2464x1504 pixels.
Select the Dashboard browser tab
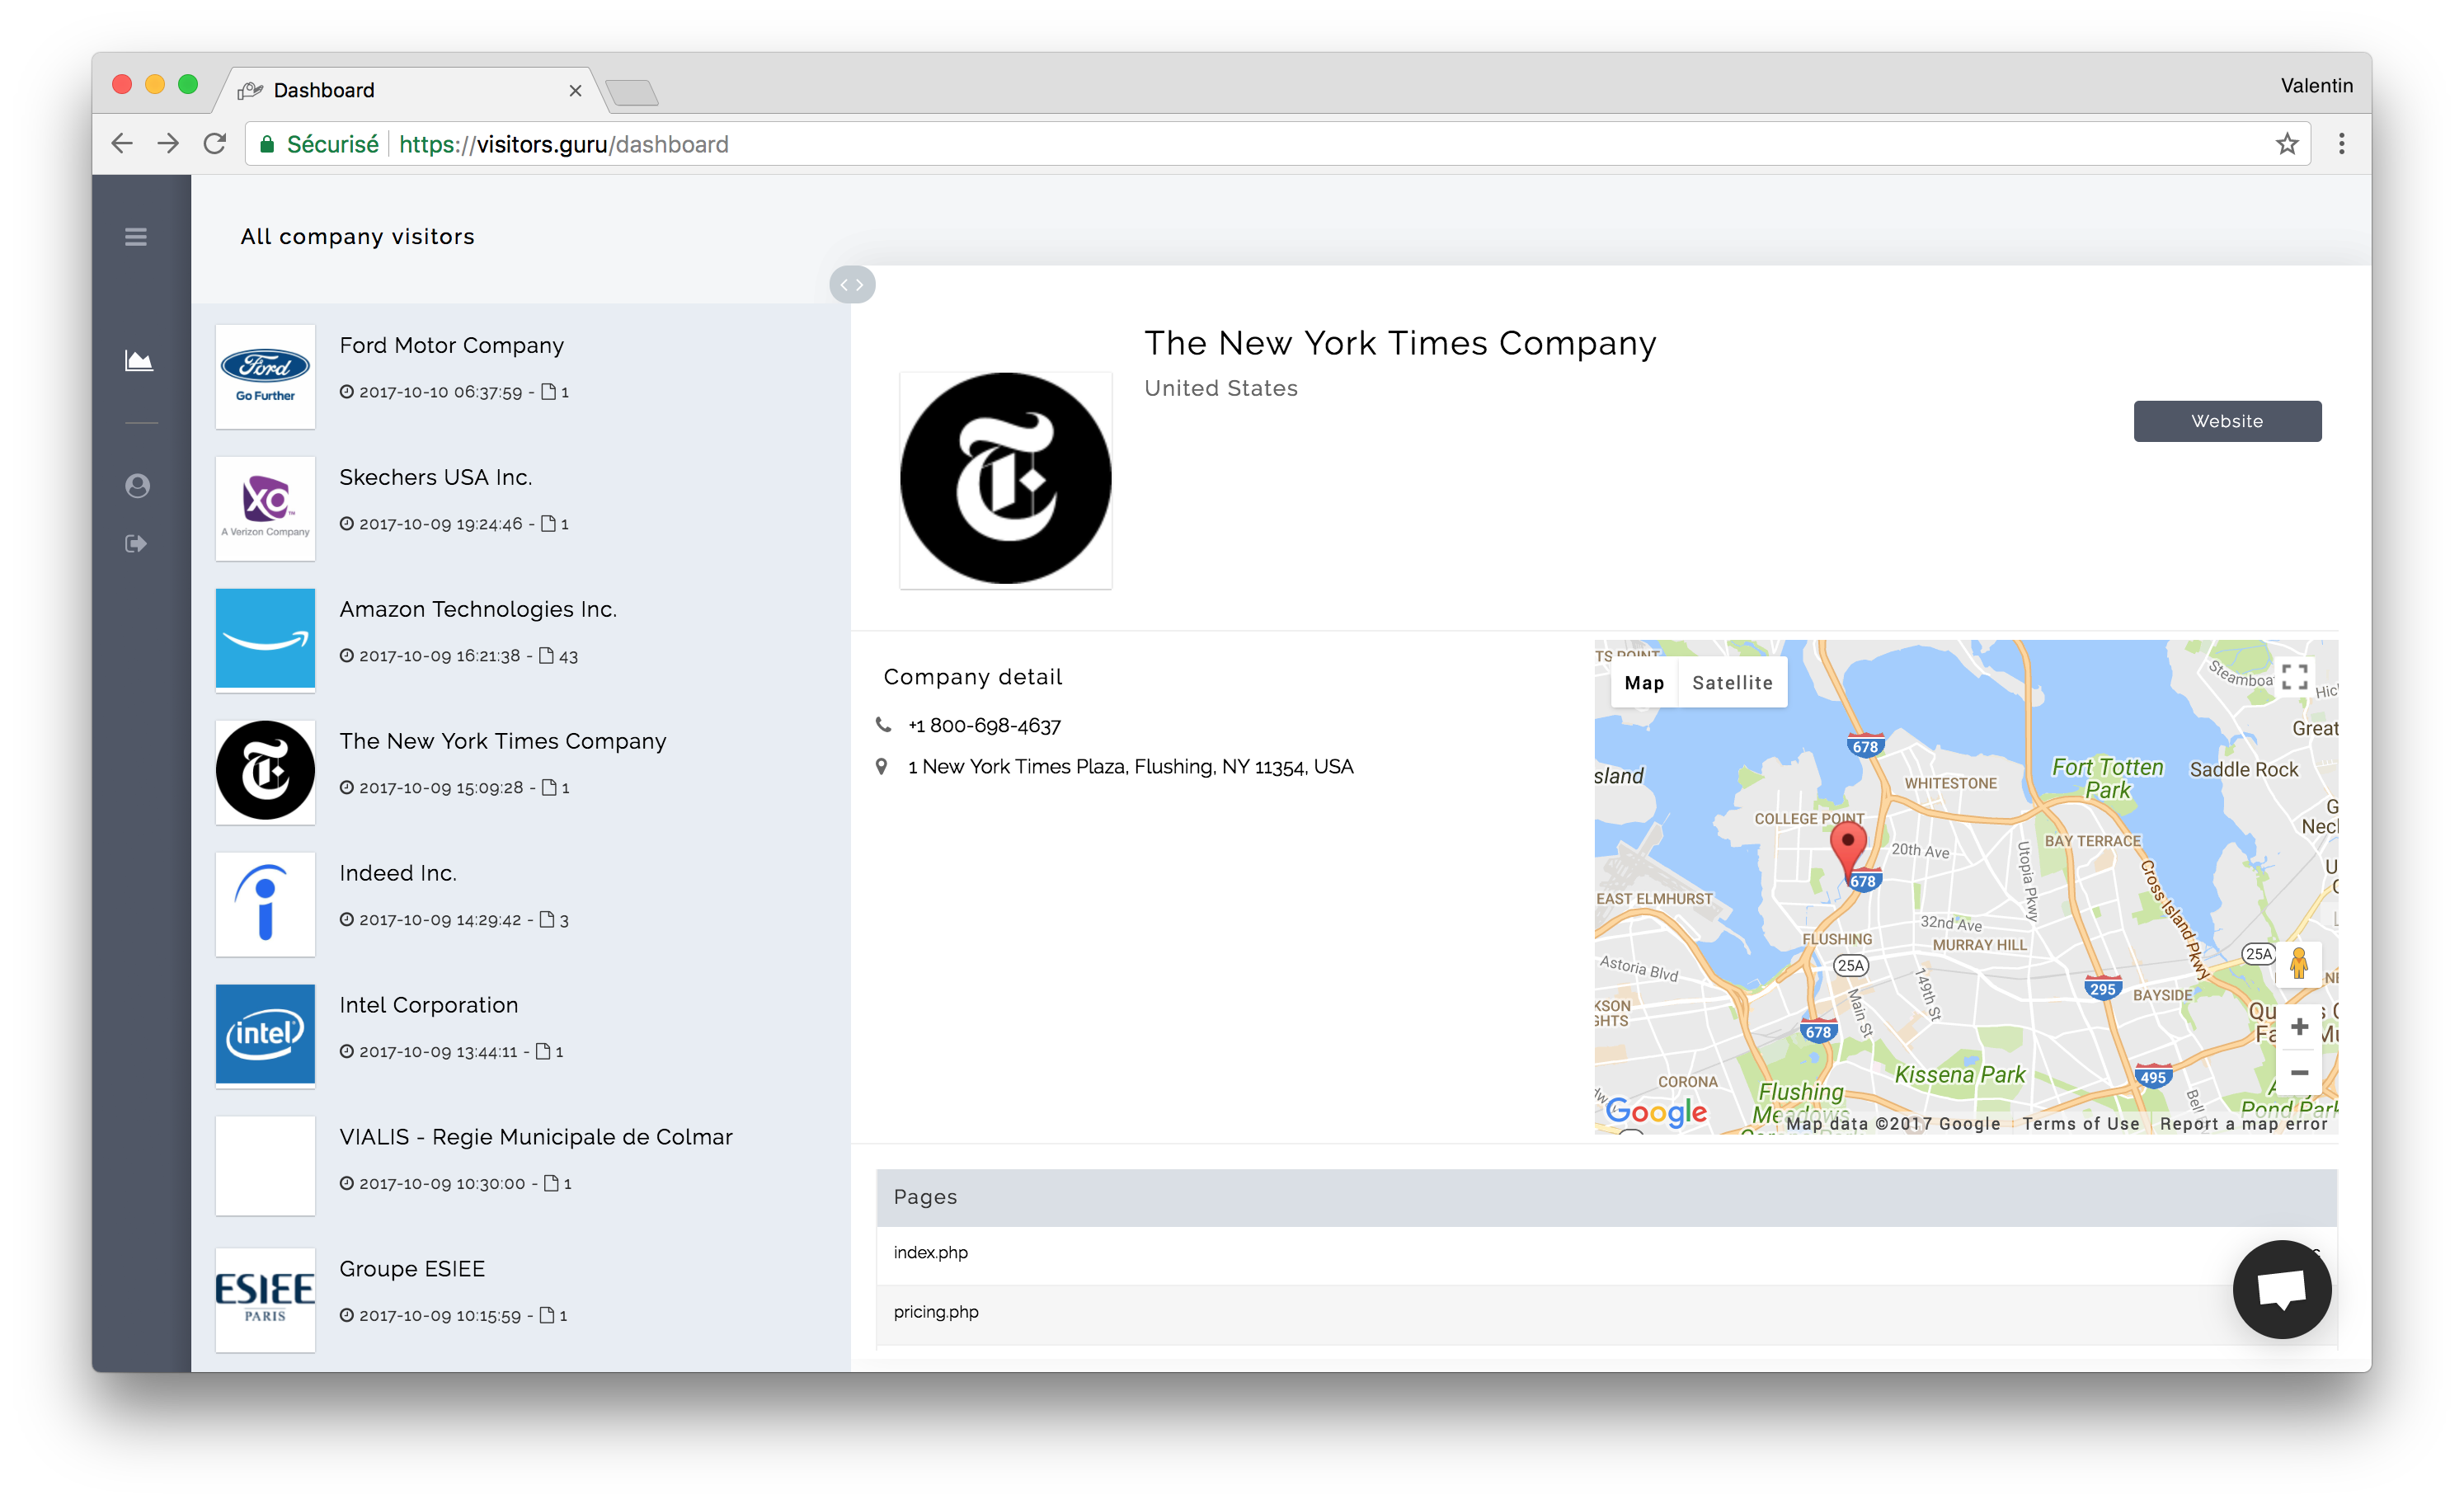408,90
